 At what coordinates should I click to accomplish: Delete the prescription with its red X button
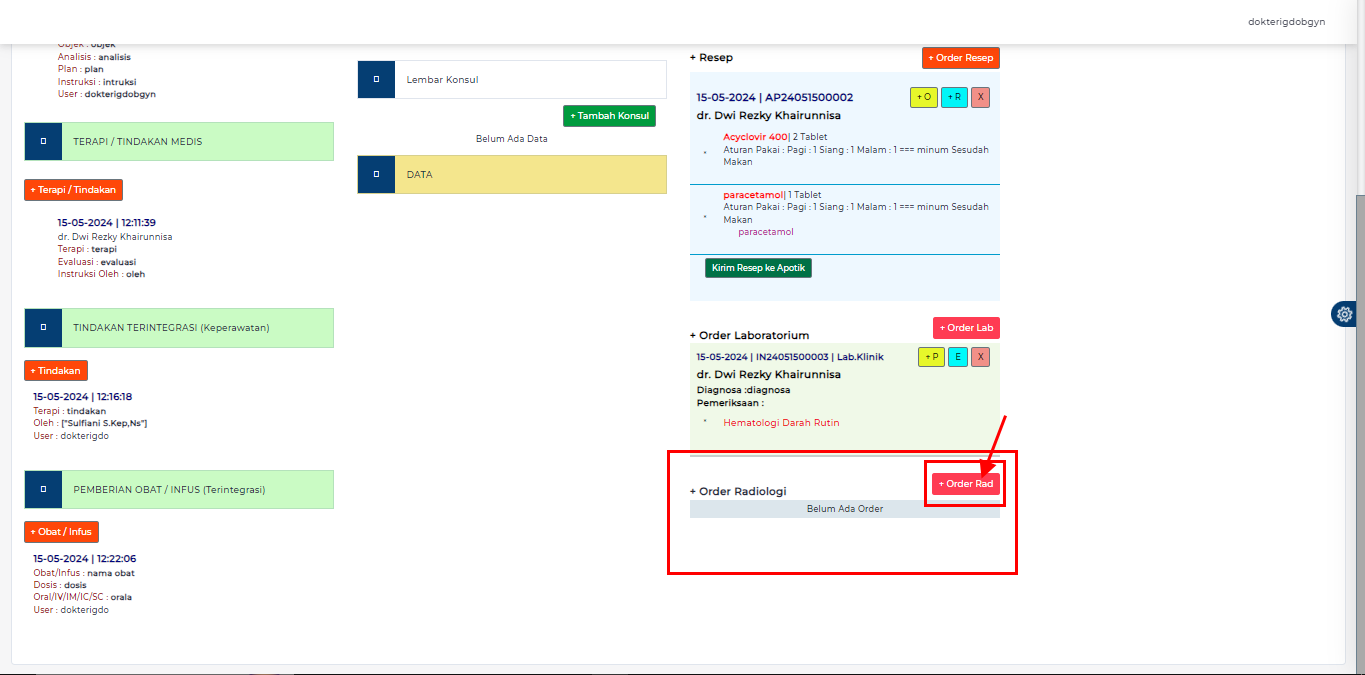(981, 97)
